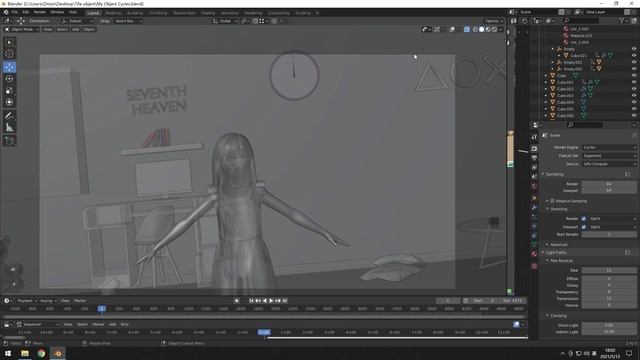
Task: Click the Blender logo menu icon
Action: 6,12
